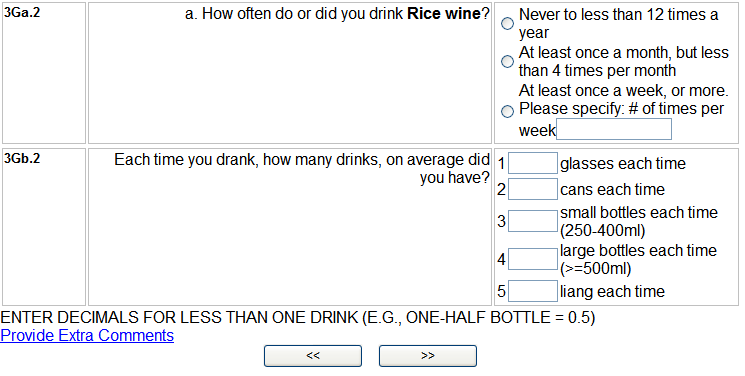The height and width of the screenshot is (376, 745).
Task: Focus the small bottles (250-400ml) field
Action: point(533,221)
